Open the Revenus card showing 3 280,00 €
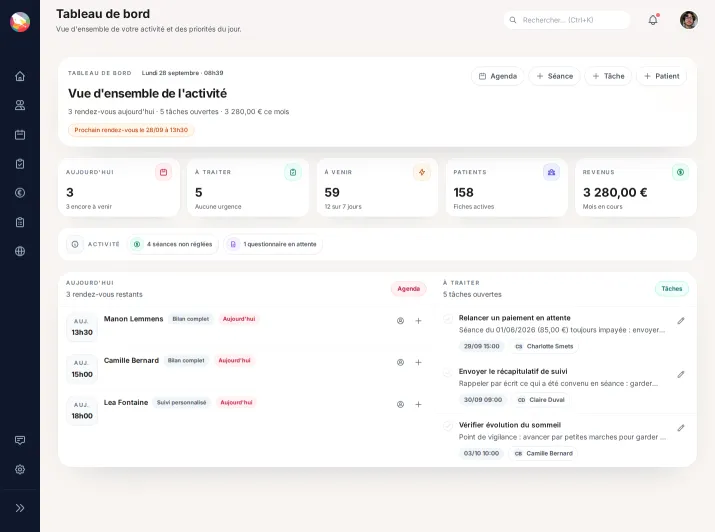The image size is (715, 532). [x=636, y=187]
